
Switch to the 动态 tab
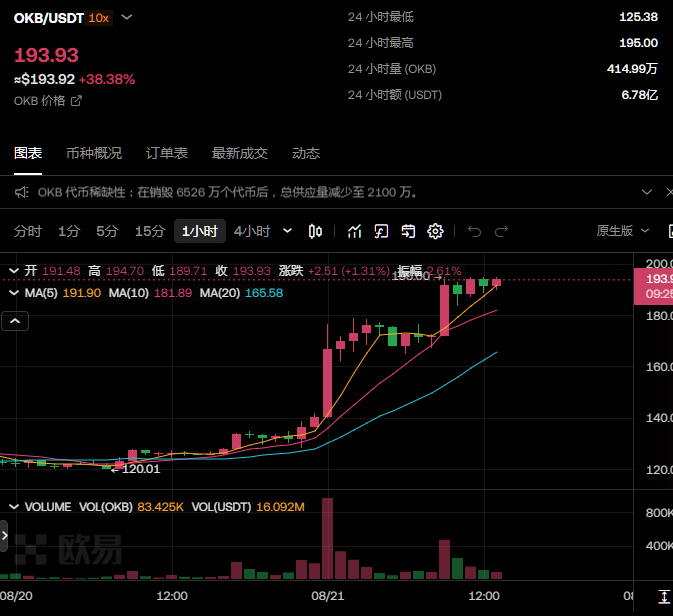point(306,153)
